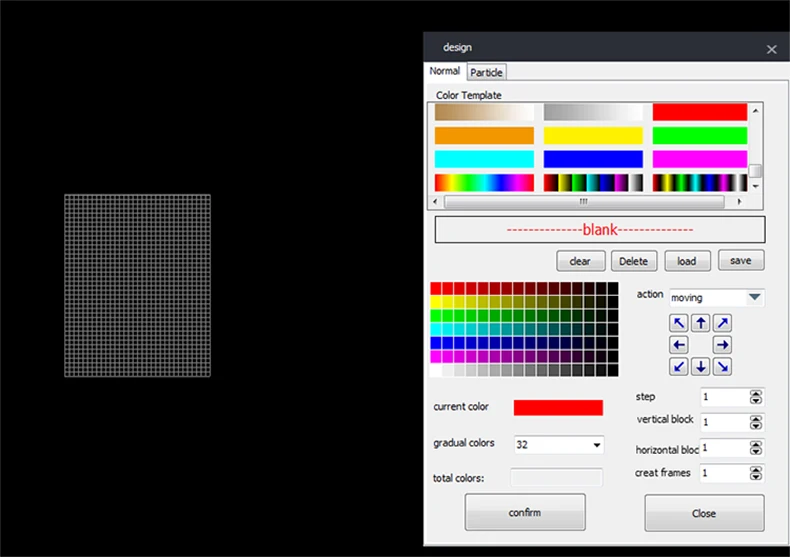Select the yellow color template
Screen dimensions: 790x557
point(593,135)
